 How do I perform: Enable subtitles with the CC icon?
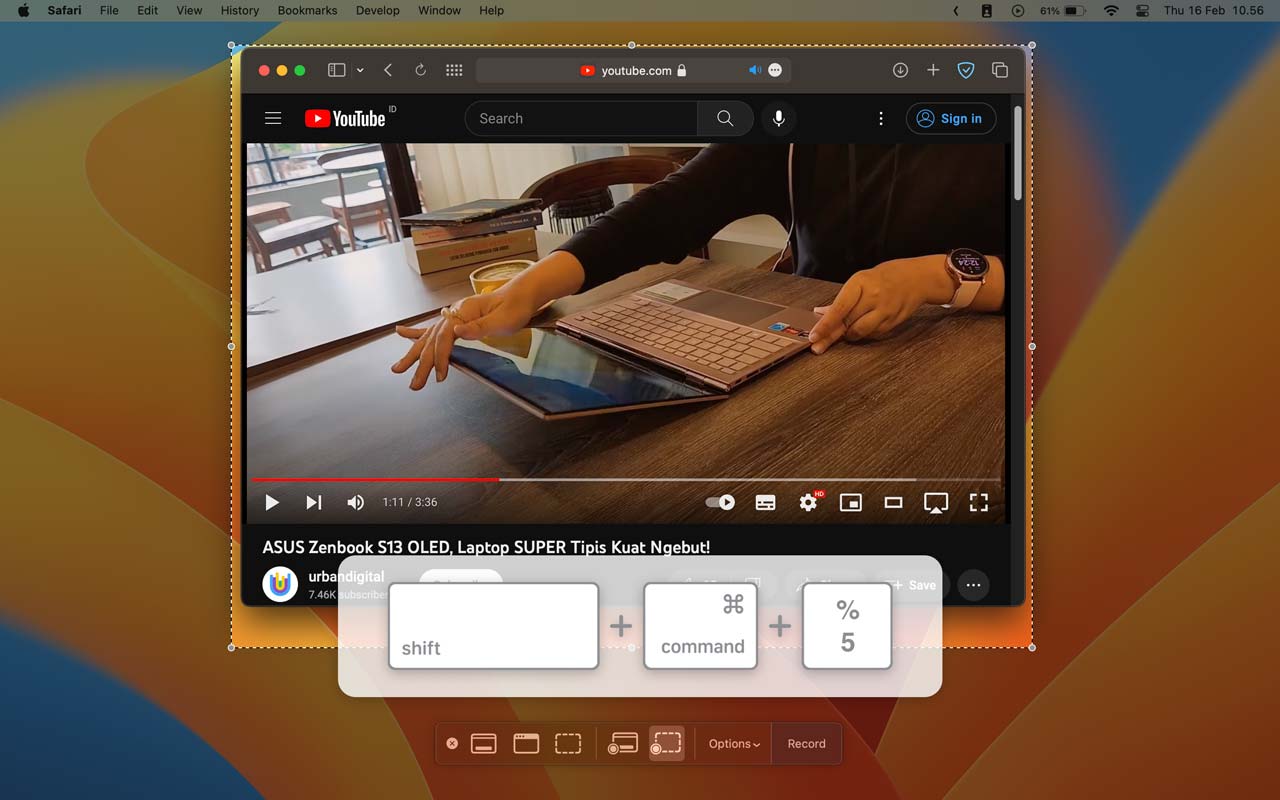(765, 502)
